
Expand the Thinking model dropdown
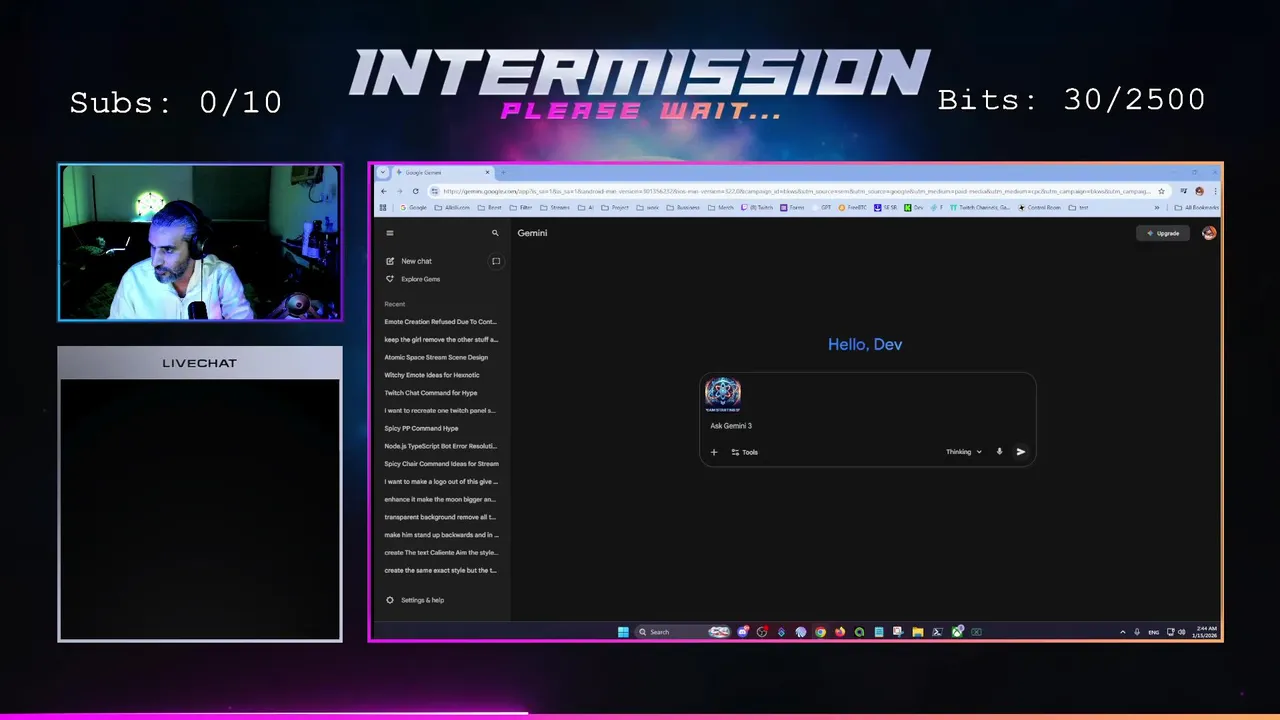click(x=964, y=452)
